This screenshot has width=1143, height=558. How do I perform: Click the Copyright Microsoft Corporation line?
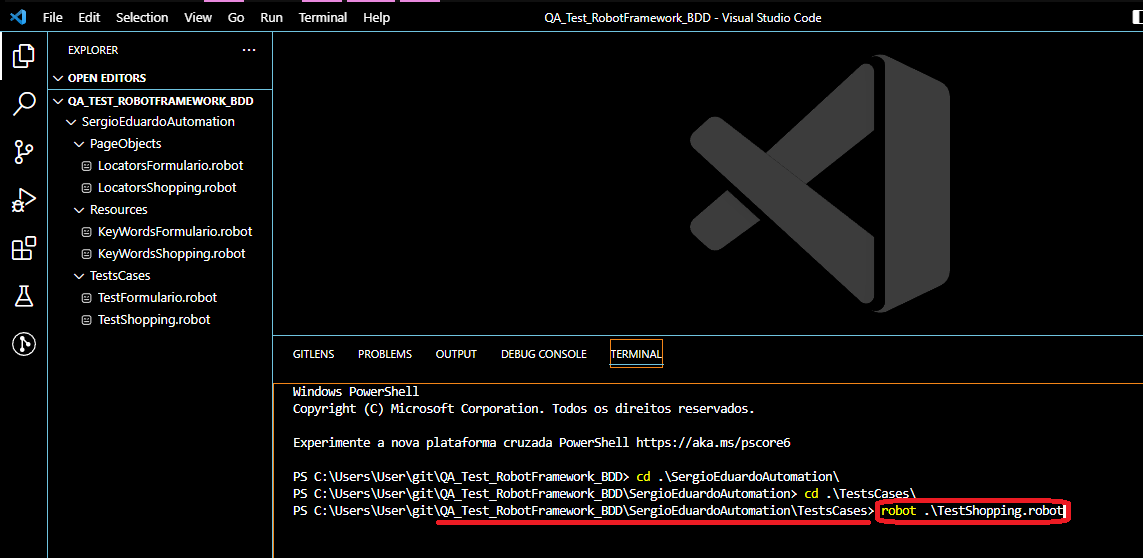click(x=523, y=408)
